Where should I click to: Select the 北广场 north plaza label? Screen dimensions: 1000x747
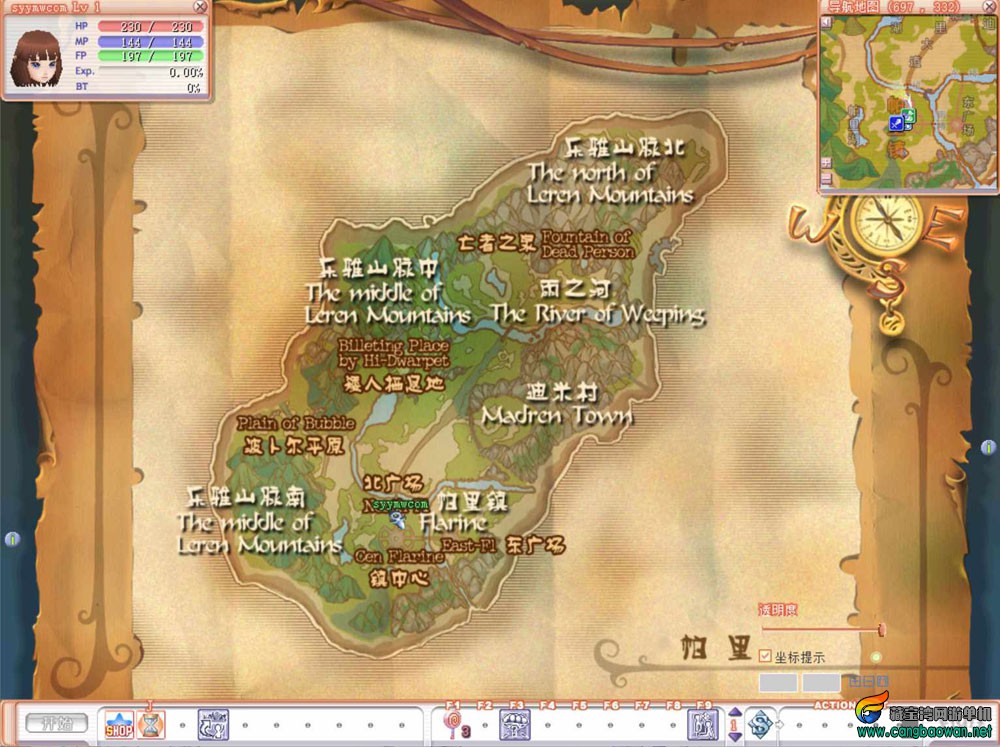click(393, 483)
